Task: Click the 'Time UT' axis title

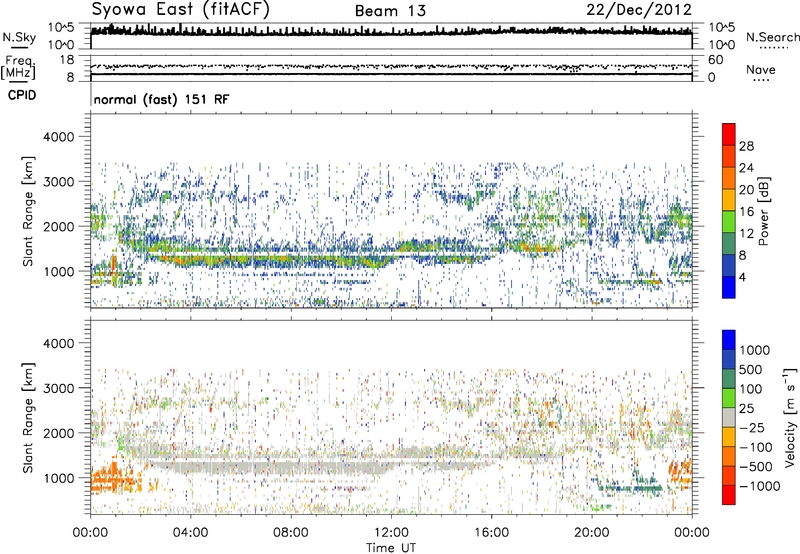Action: pyautogui.click(x=391, y=548)
